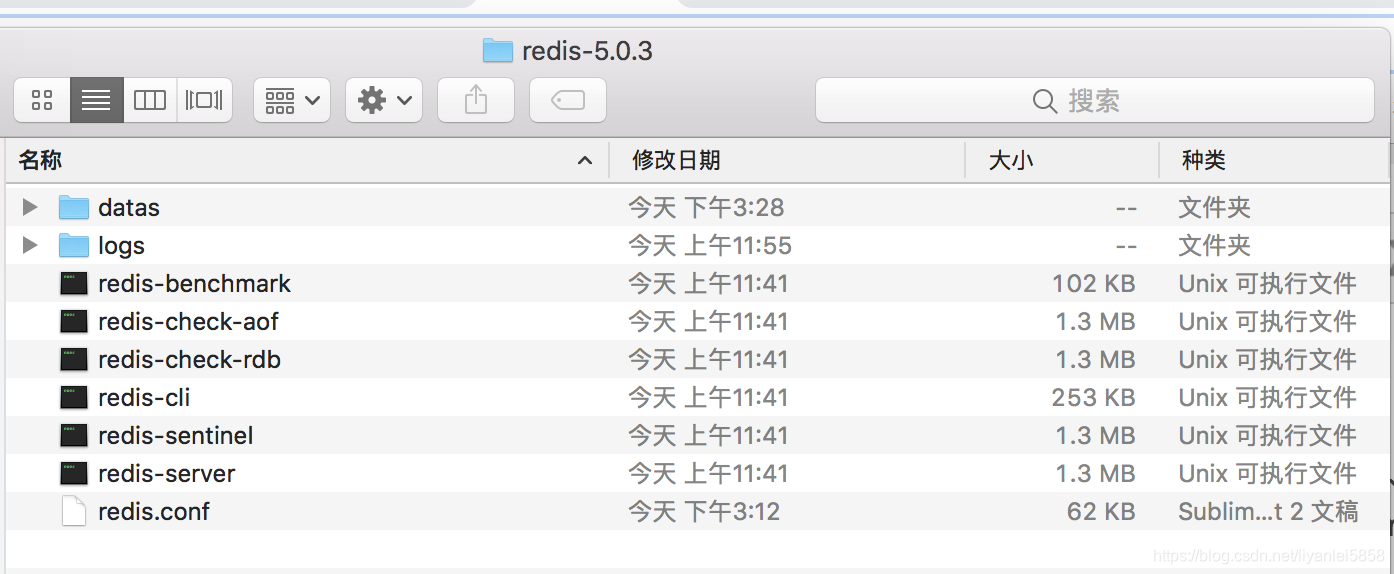The width and height of the screenshot is (1394, 574).
Task: Click the edit tags button
Action: coord(568,100)
